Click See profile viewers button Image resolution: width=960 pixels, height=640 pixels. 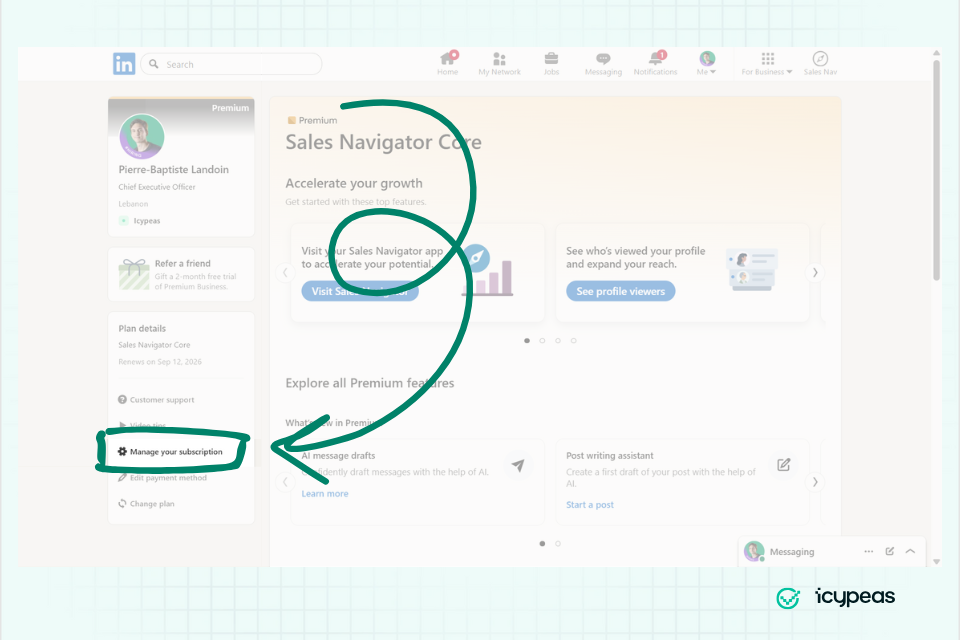620,291
